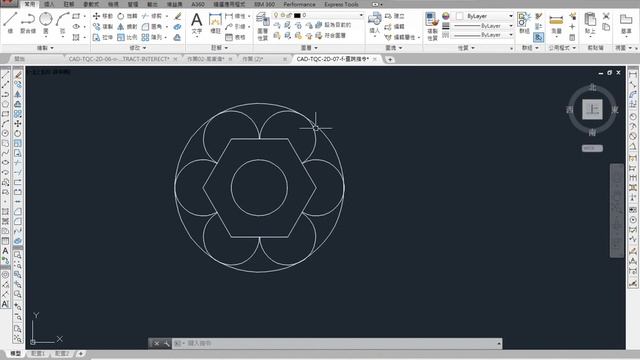The height and width of the screenshot is (360, 640).
Task: Expand the Properties (性質) panel
Action: [x=466, y=48]
